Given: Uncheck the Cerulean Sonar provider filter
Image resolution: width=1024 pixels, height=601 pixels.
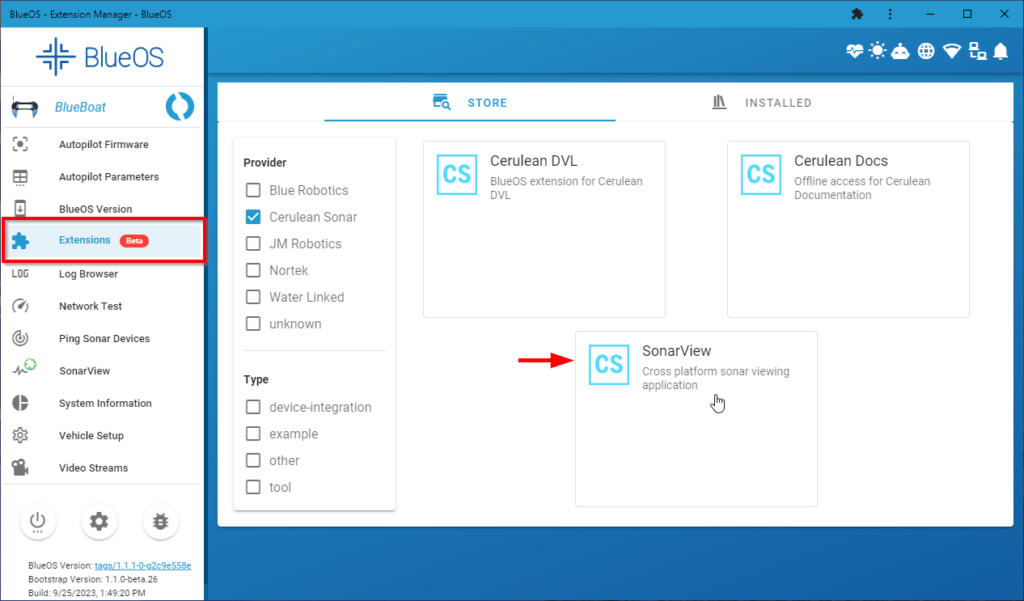Looking at the screenshot, I should coord(252,217).
